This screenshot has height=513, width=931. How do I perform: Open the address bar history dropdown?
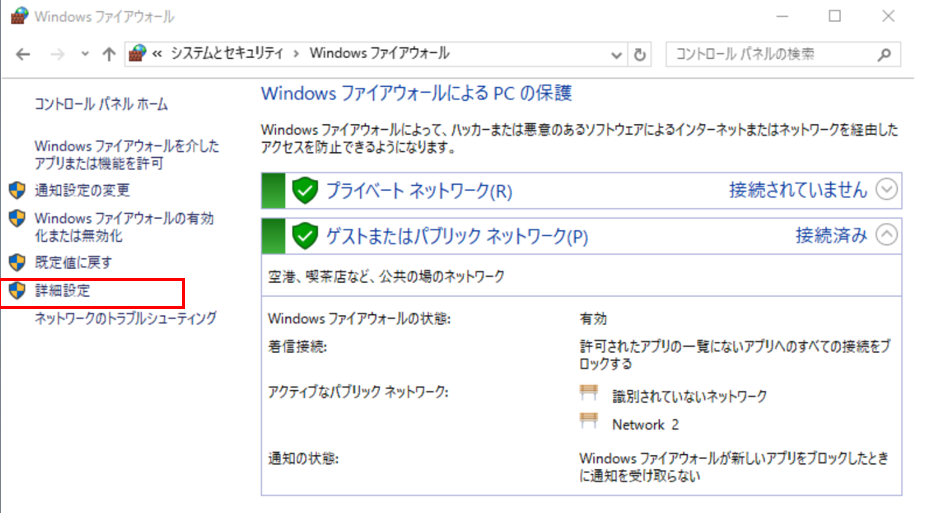(619, 54)
